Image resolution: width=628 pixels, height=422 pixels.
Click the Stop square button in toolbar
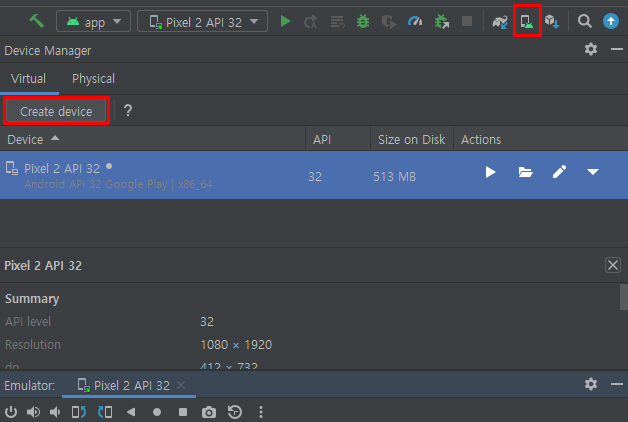coord(467,21)
